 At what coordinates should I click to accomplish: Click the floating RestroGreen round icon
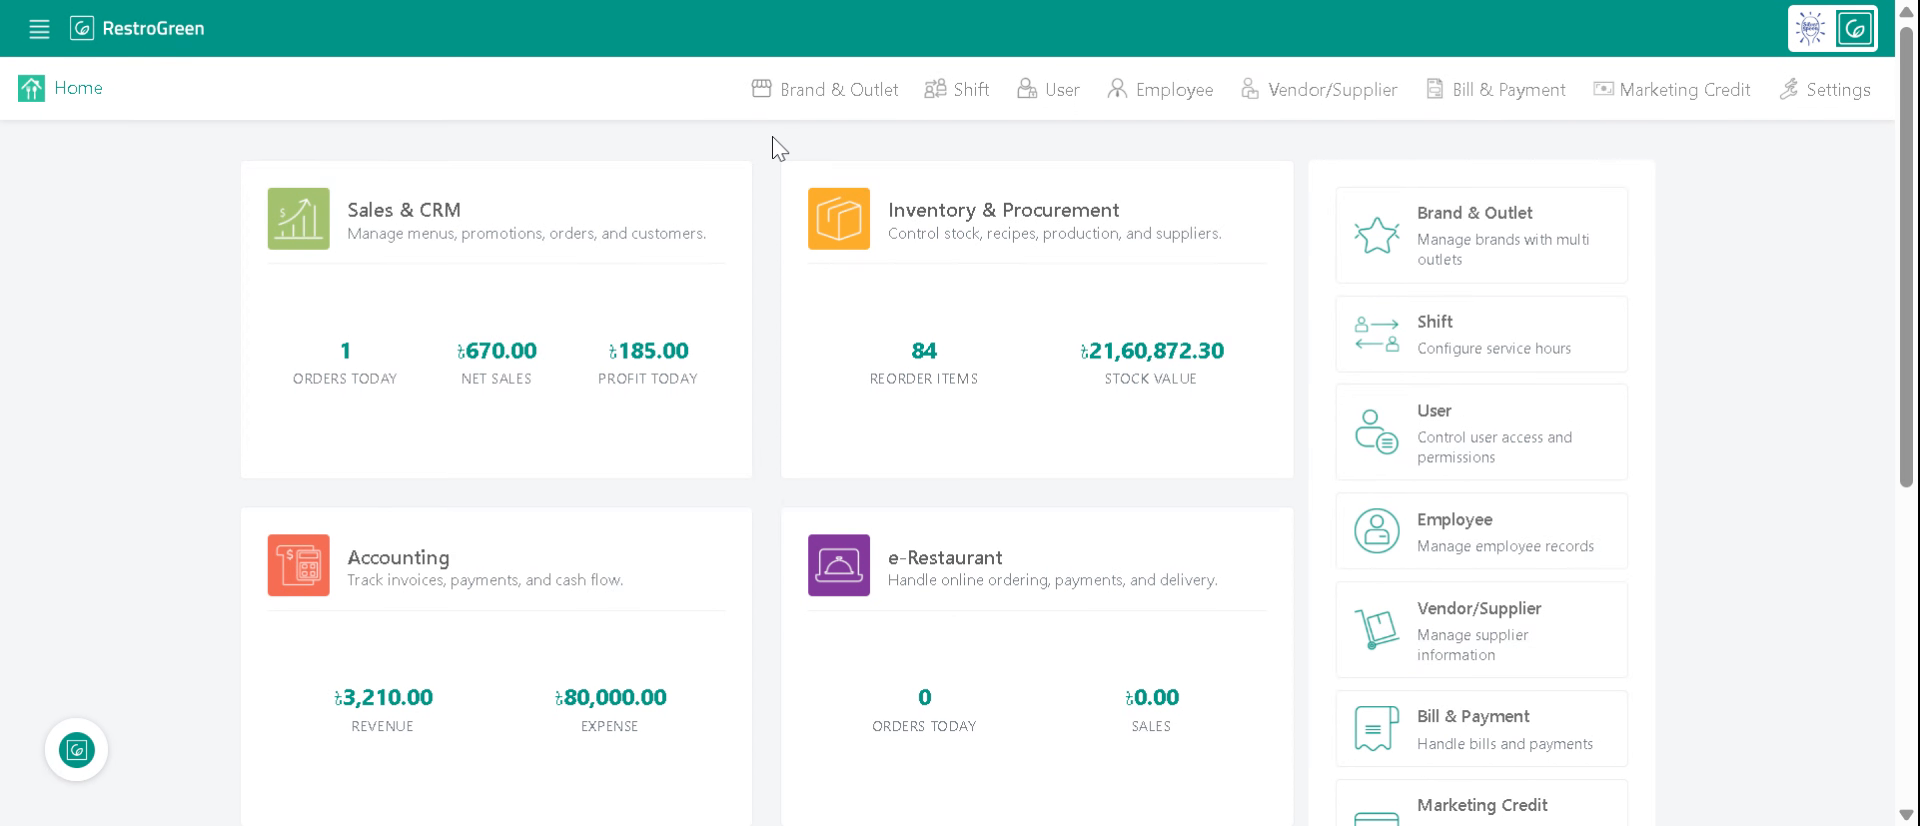76,750
